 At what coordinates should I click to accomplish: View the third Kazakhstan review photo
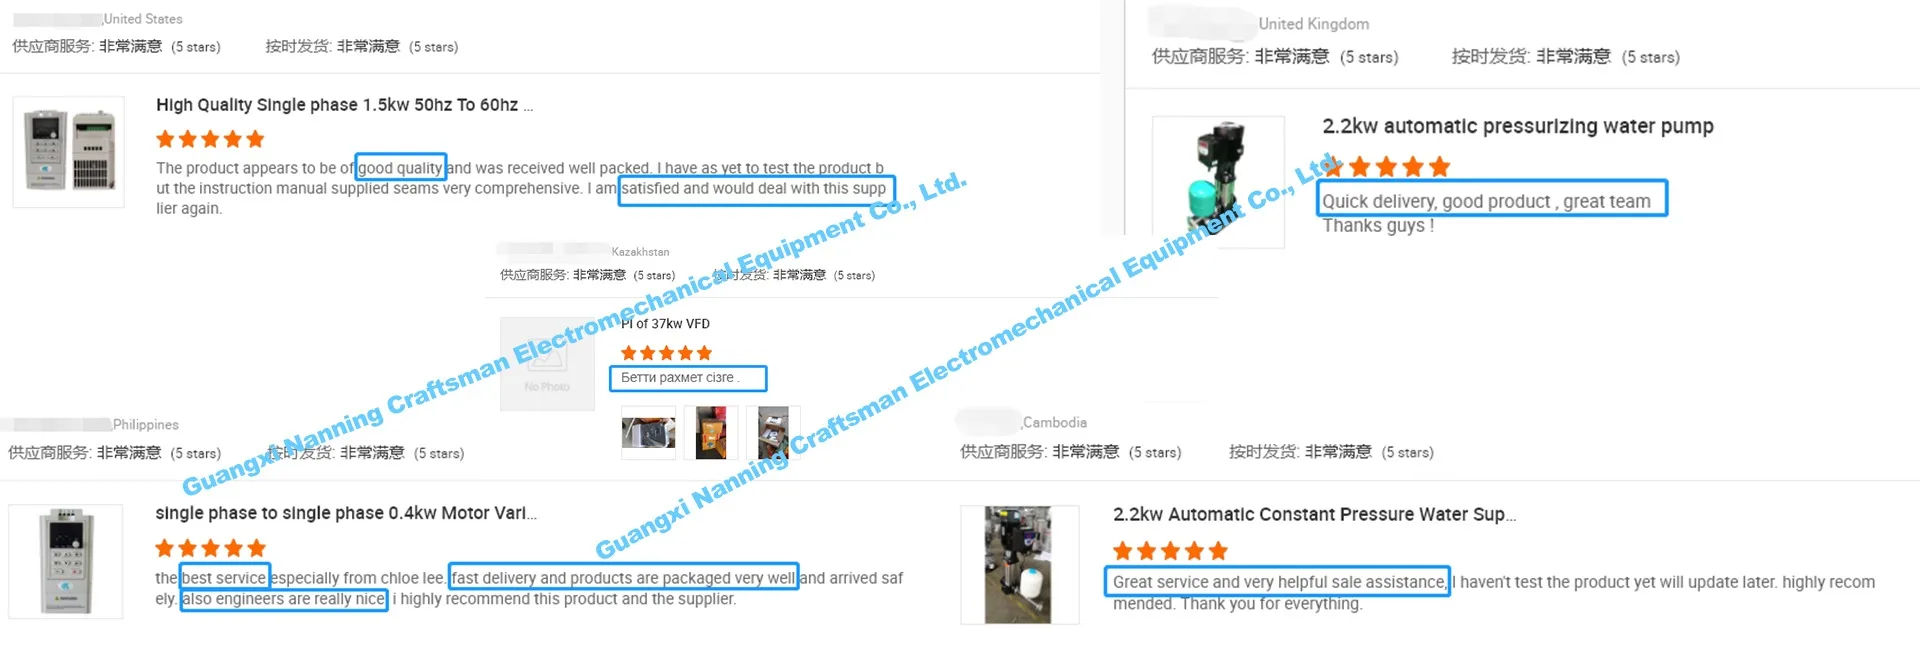pos(773,433)
